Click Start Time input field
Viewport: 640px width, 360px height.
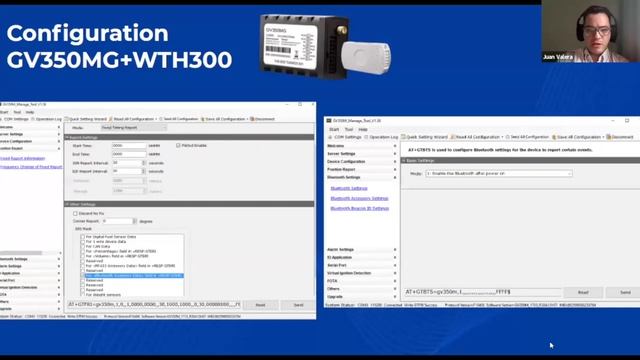coord(129,146)
